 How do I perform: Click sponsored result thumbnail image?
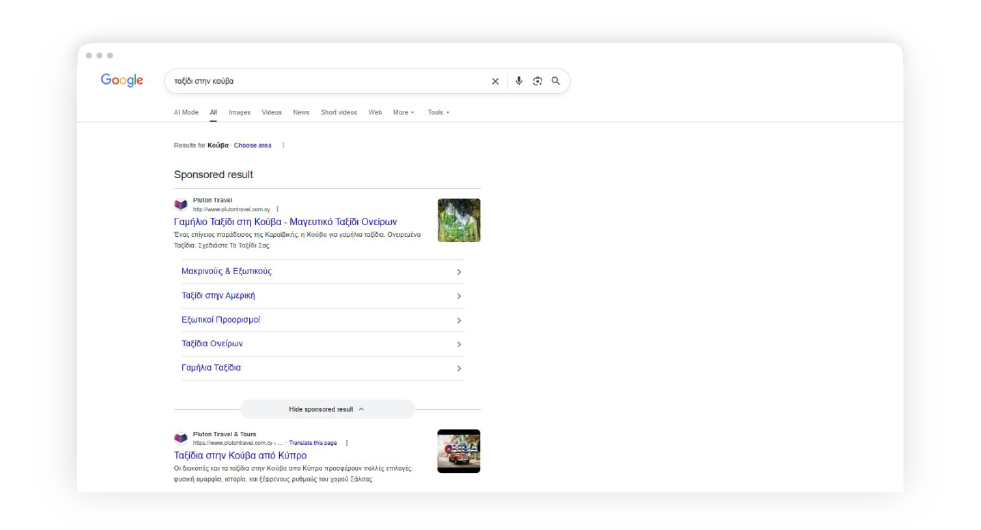click(459, 220)
